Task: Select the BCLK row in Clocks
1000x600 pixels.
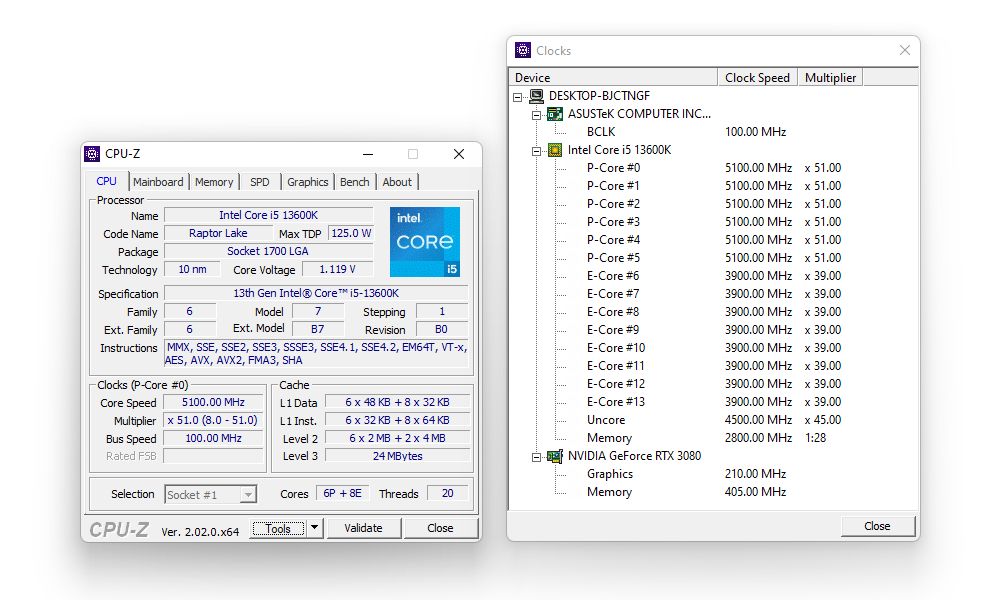Action: (713, 132)
